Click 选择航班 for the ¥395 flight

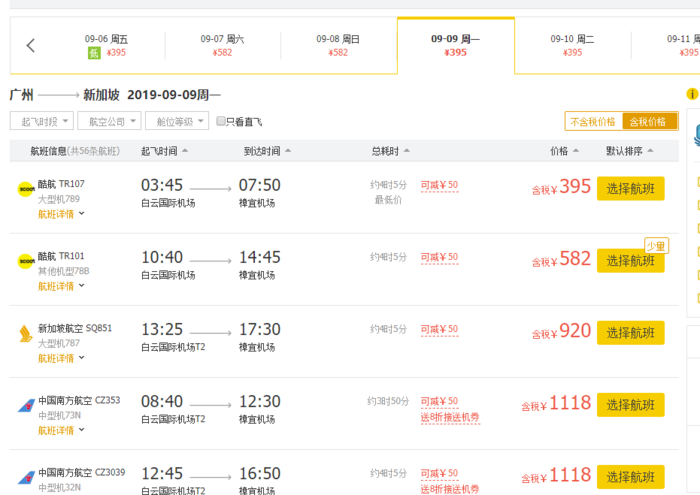pos(630,188)
